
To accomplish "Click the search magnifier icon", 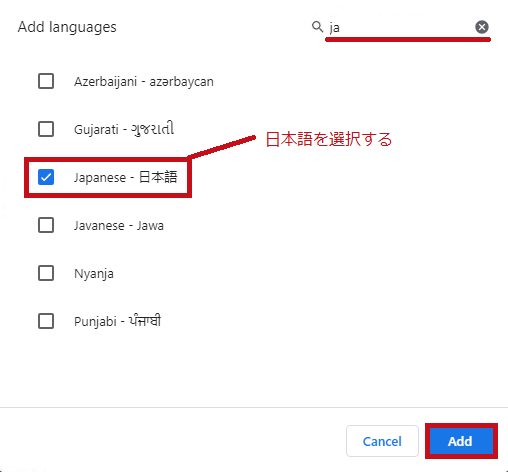I will pyautogui.click(x=317, y=27).
